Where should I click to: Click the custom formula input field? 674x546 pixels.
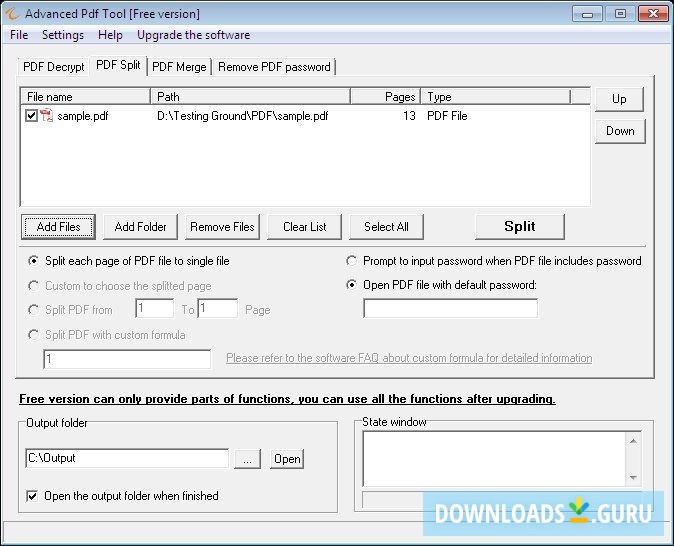tap(127, 359)
